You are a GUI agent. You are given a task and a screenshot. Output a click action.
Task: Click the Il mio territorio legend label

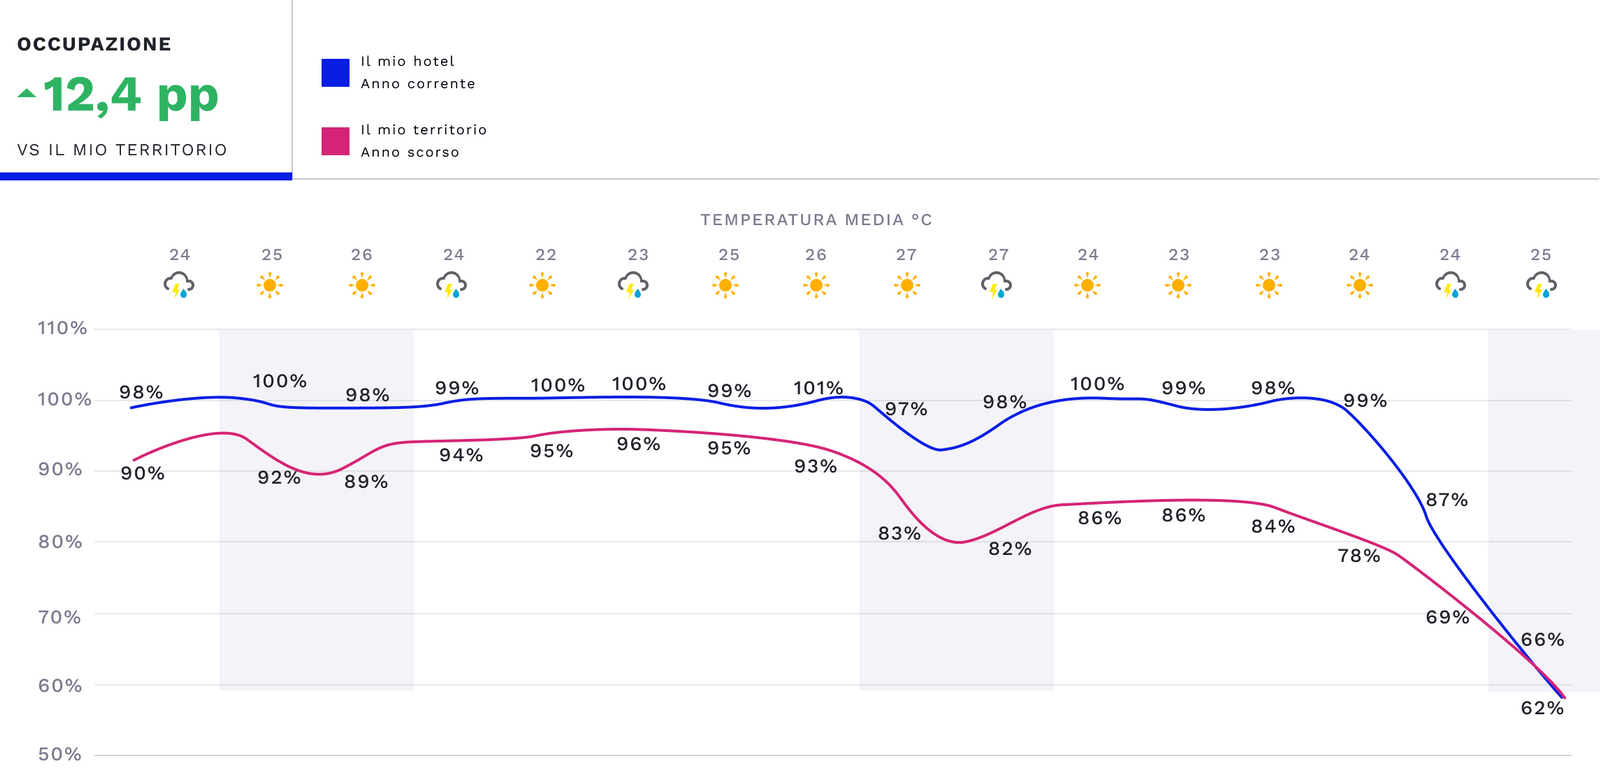click(423, 130)
